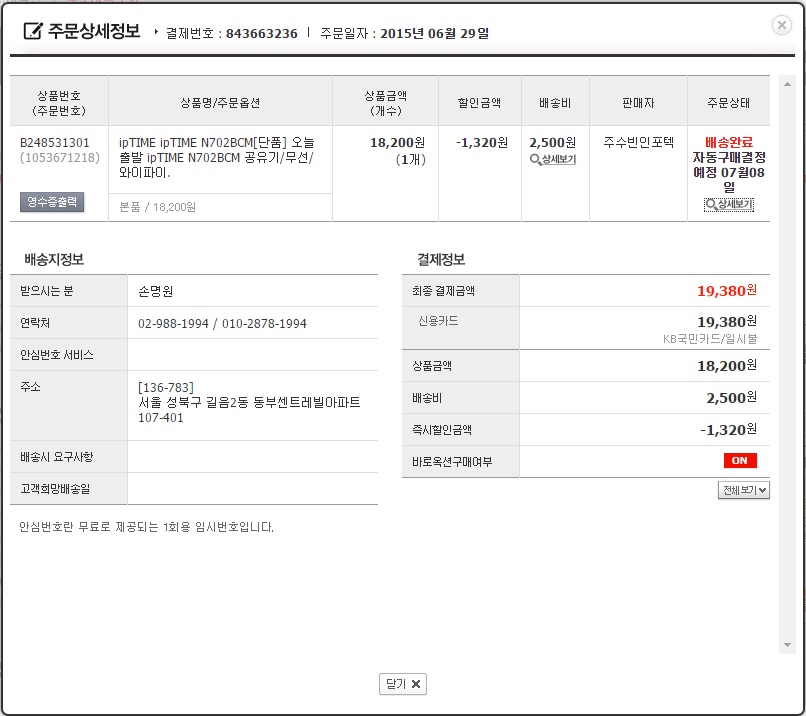The image size is (806, 716).
Task: Click the 결제정보 section heading
Action: [x=441, y=259]
